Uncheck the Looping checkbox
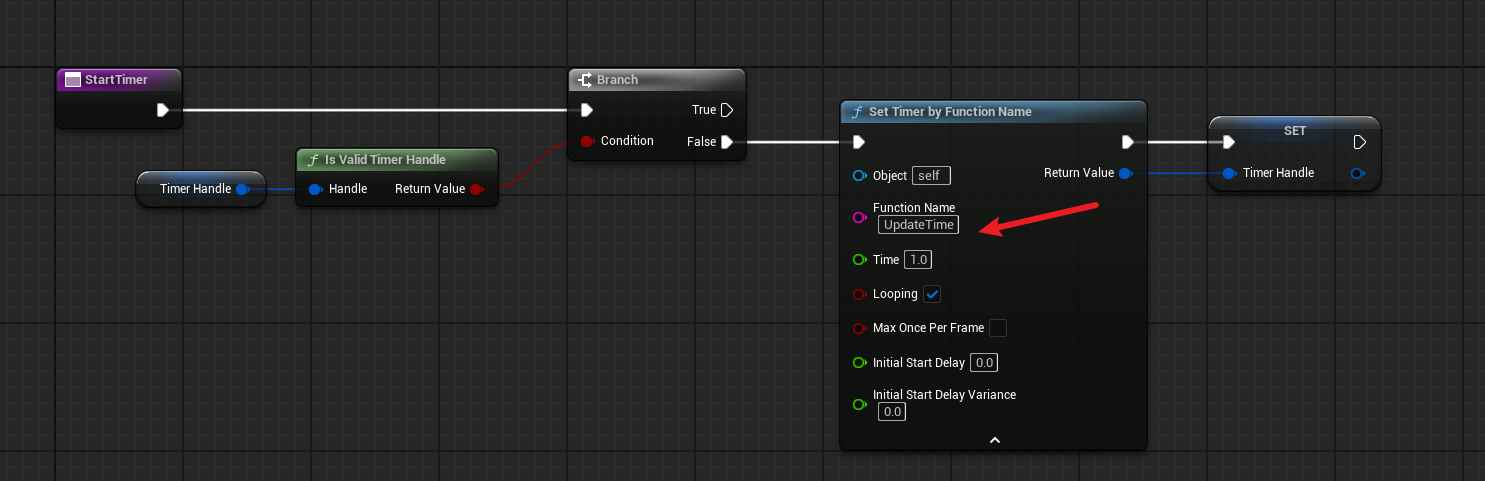The height and width of the screenshot is (481, 1485). point(932,294)
